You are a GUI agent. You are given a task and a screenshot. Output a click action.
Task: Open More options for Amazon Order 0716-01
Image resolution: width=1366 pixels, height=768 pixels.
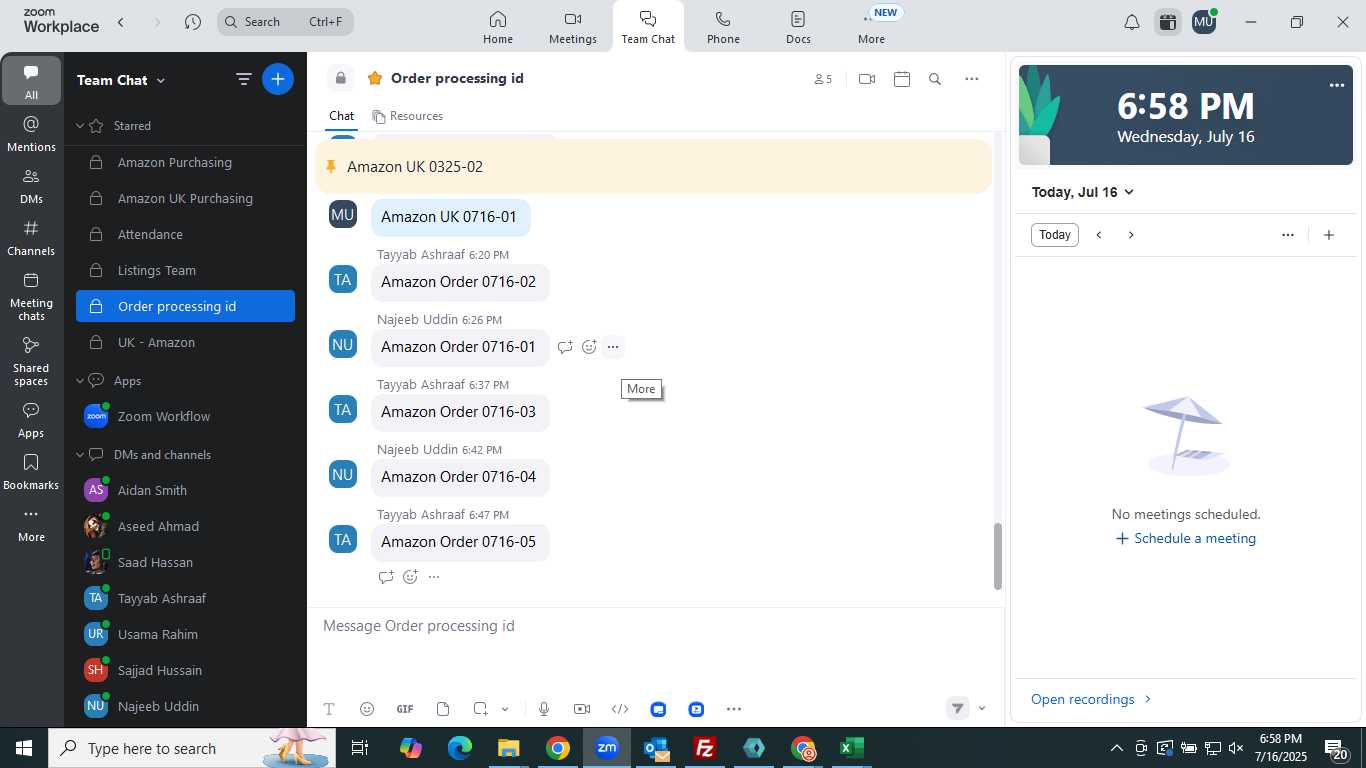click(613, 347)
